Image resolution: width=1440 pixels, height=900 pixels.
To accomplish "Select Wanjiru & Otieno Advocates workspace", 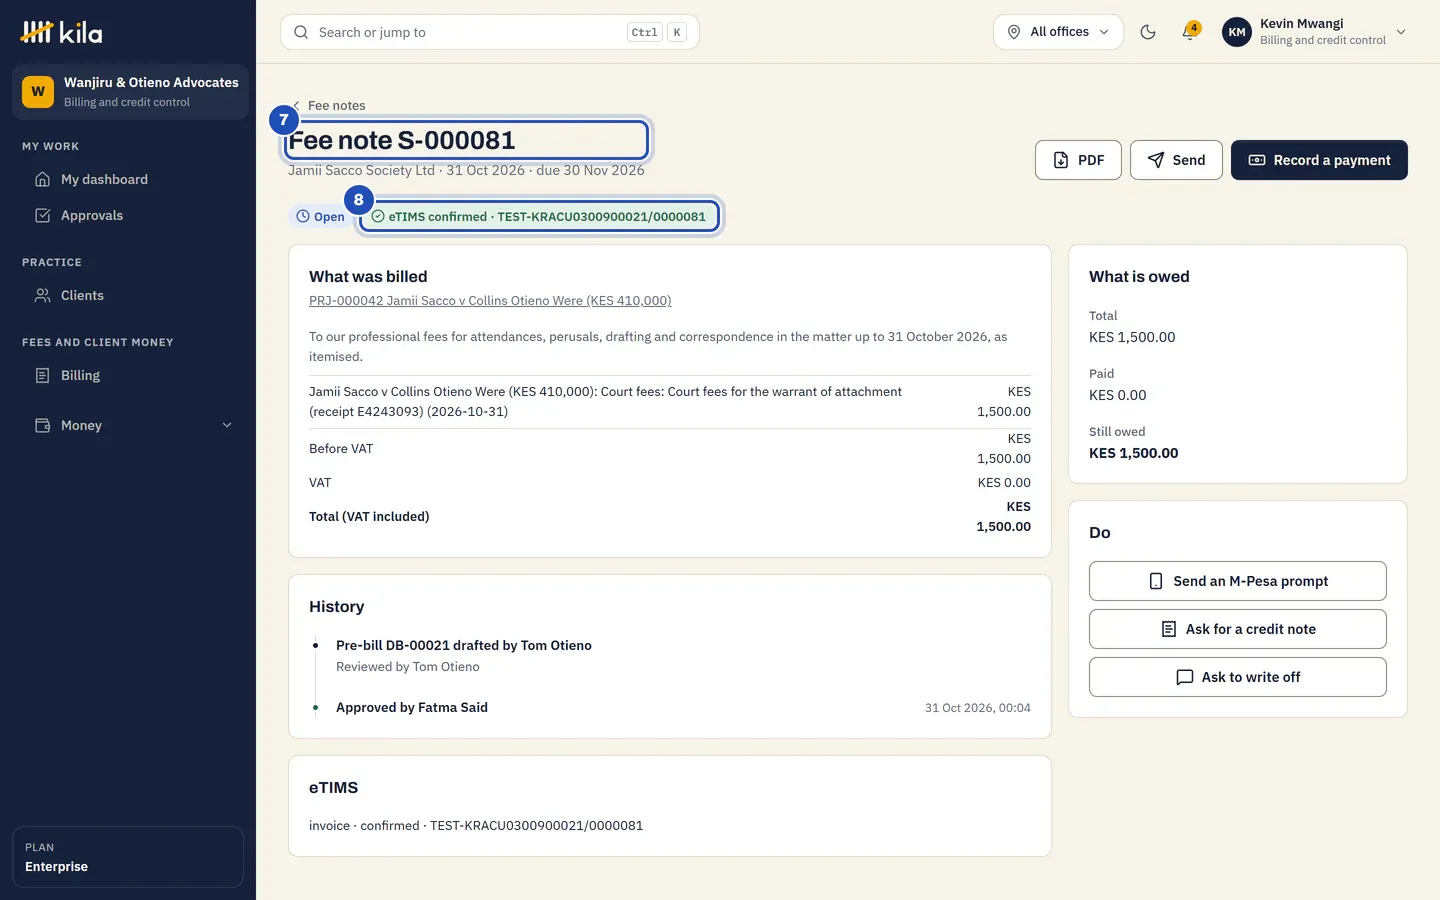I will tap(130, 92).
